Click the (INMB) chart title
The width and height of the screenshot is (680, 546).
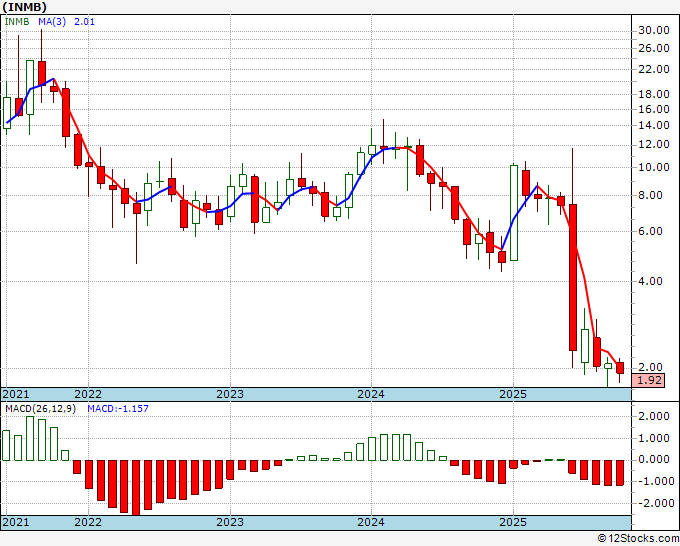(x=24, y=7)
